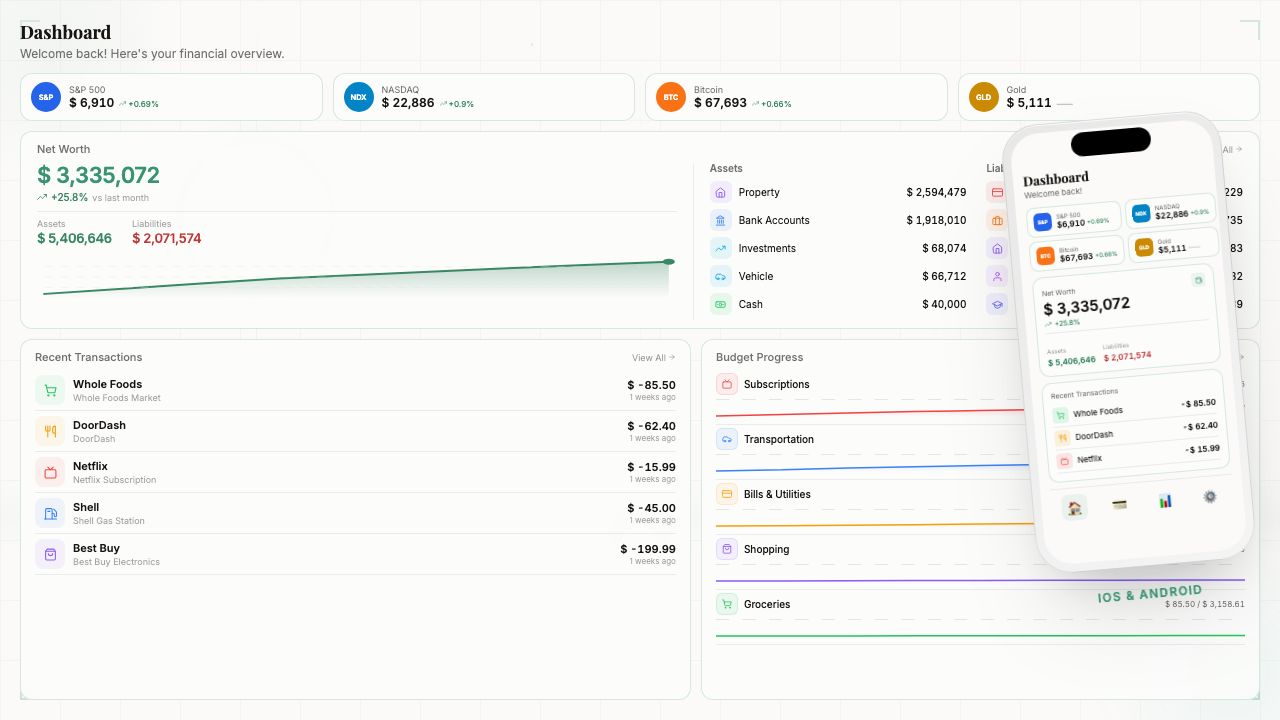Tap the bar chart tab in phone mockup
Image resolution: width=1280 pixels, height=720 pixels.
1165,500
